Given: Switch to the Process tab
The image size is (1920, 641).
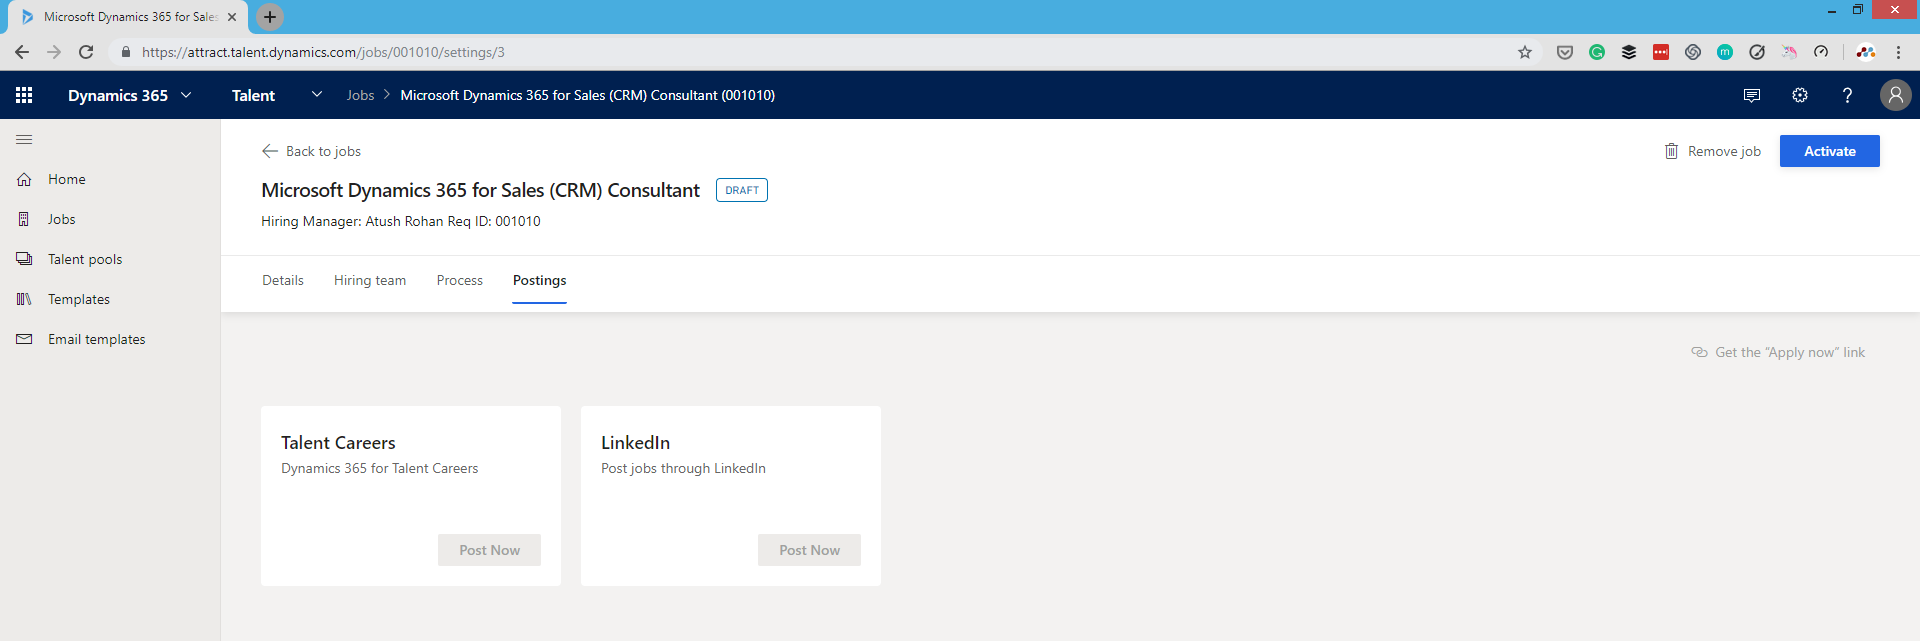Looking at the screenshot, I should click(x=460, y=280).
